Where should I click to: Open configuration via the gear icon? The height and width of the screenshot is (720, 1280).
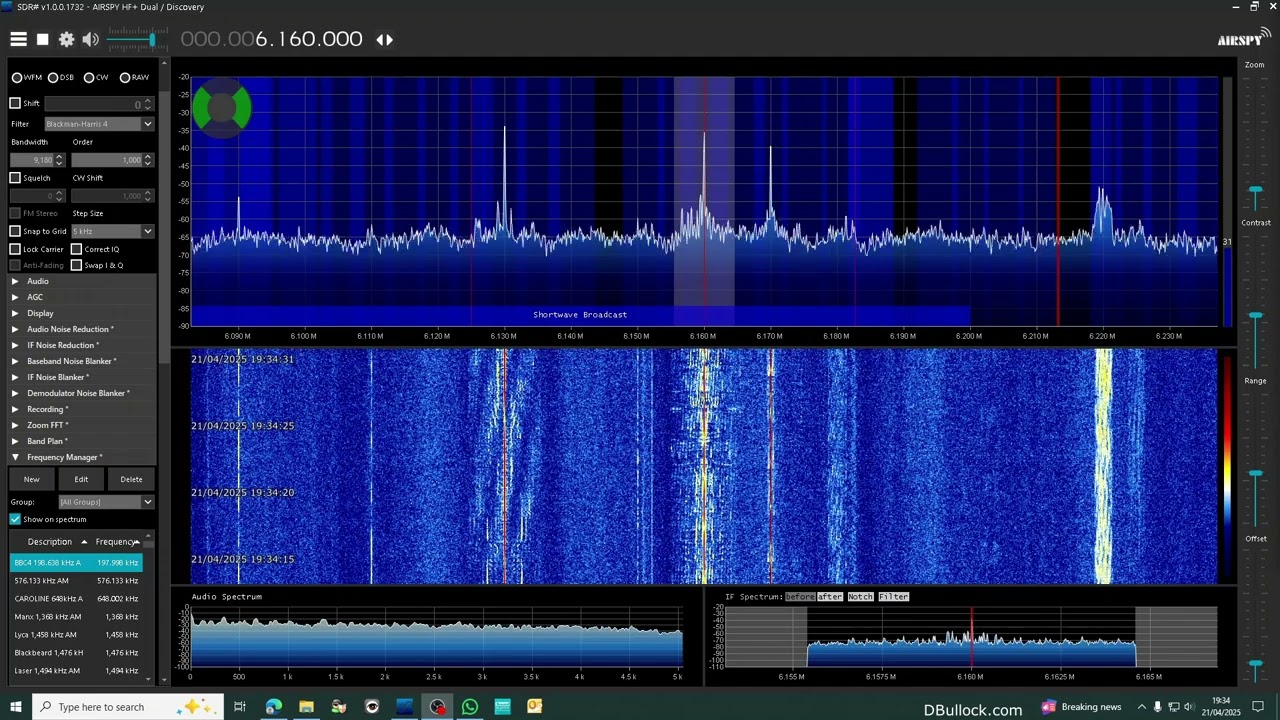[x=66, y=39]
